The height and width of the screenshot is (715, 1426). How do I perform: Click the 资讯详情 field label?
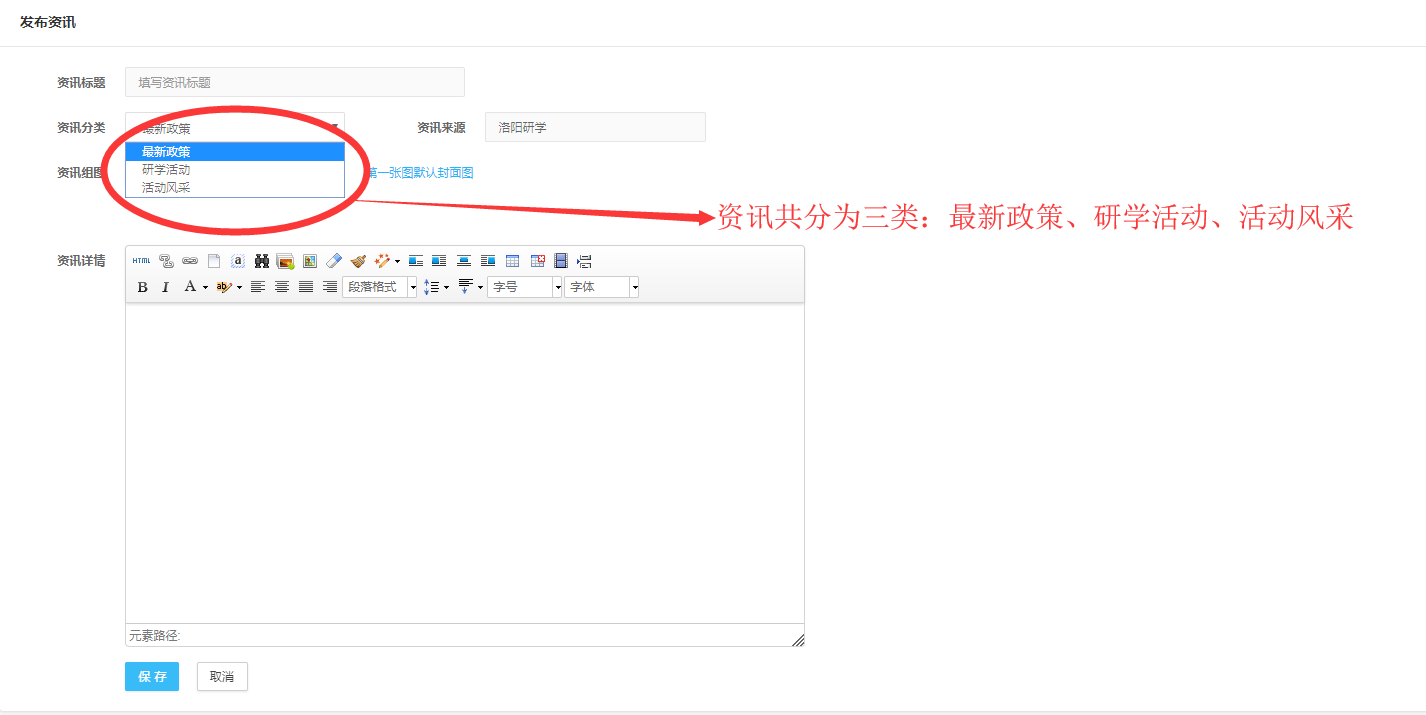(x=81, y=261)
